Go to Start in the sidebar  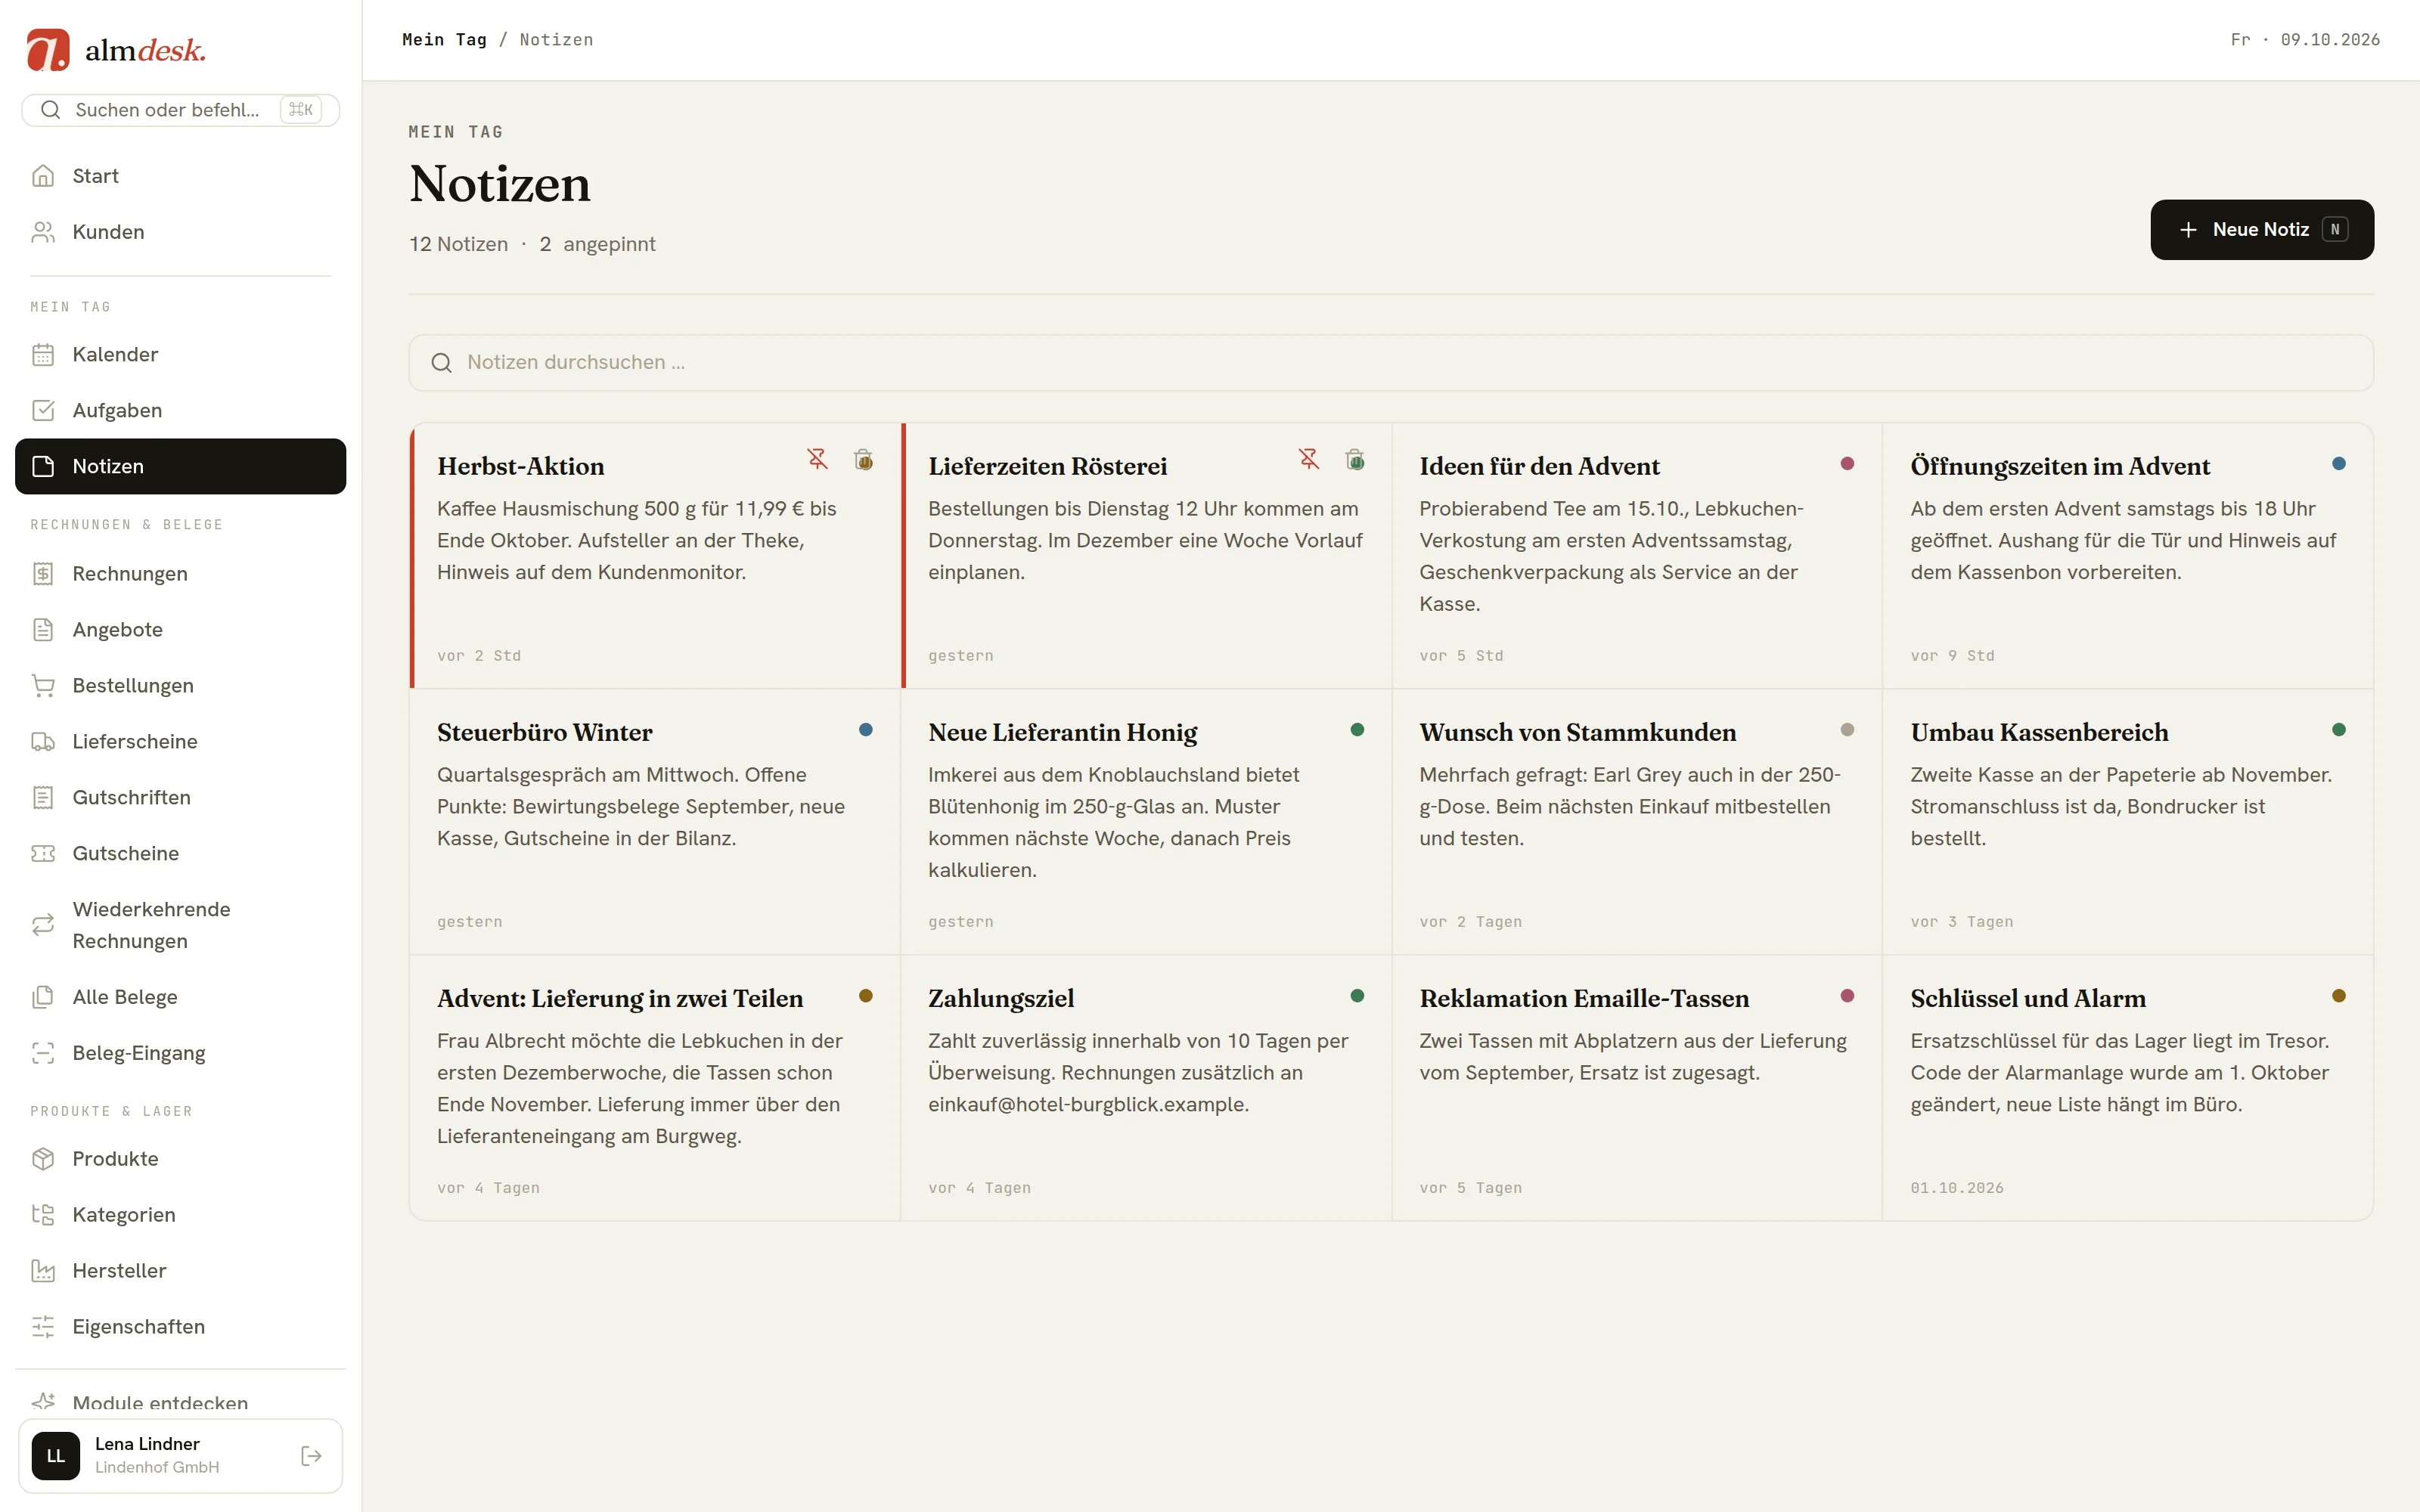coord(180,176)
